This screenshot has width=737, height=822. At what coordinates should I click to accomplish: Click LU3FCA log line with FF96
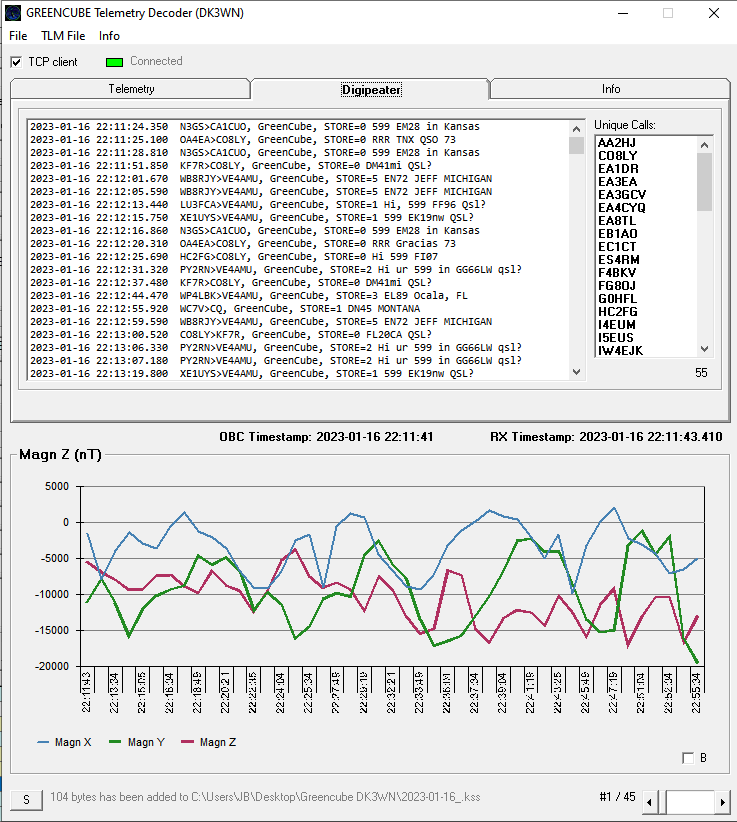coord(258,205)
